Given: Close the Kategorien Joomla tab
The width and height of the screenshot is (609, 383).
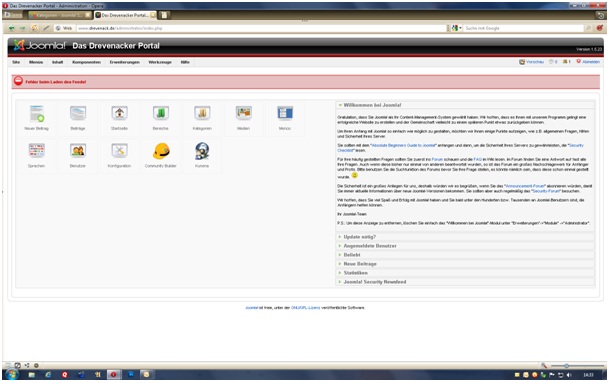Looking at the screenshot, I should pyautogui.click(x=88, y=15).
